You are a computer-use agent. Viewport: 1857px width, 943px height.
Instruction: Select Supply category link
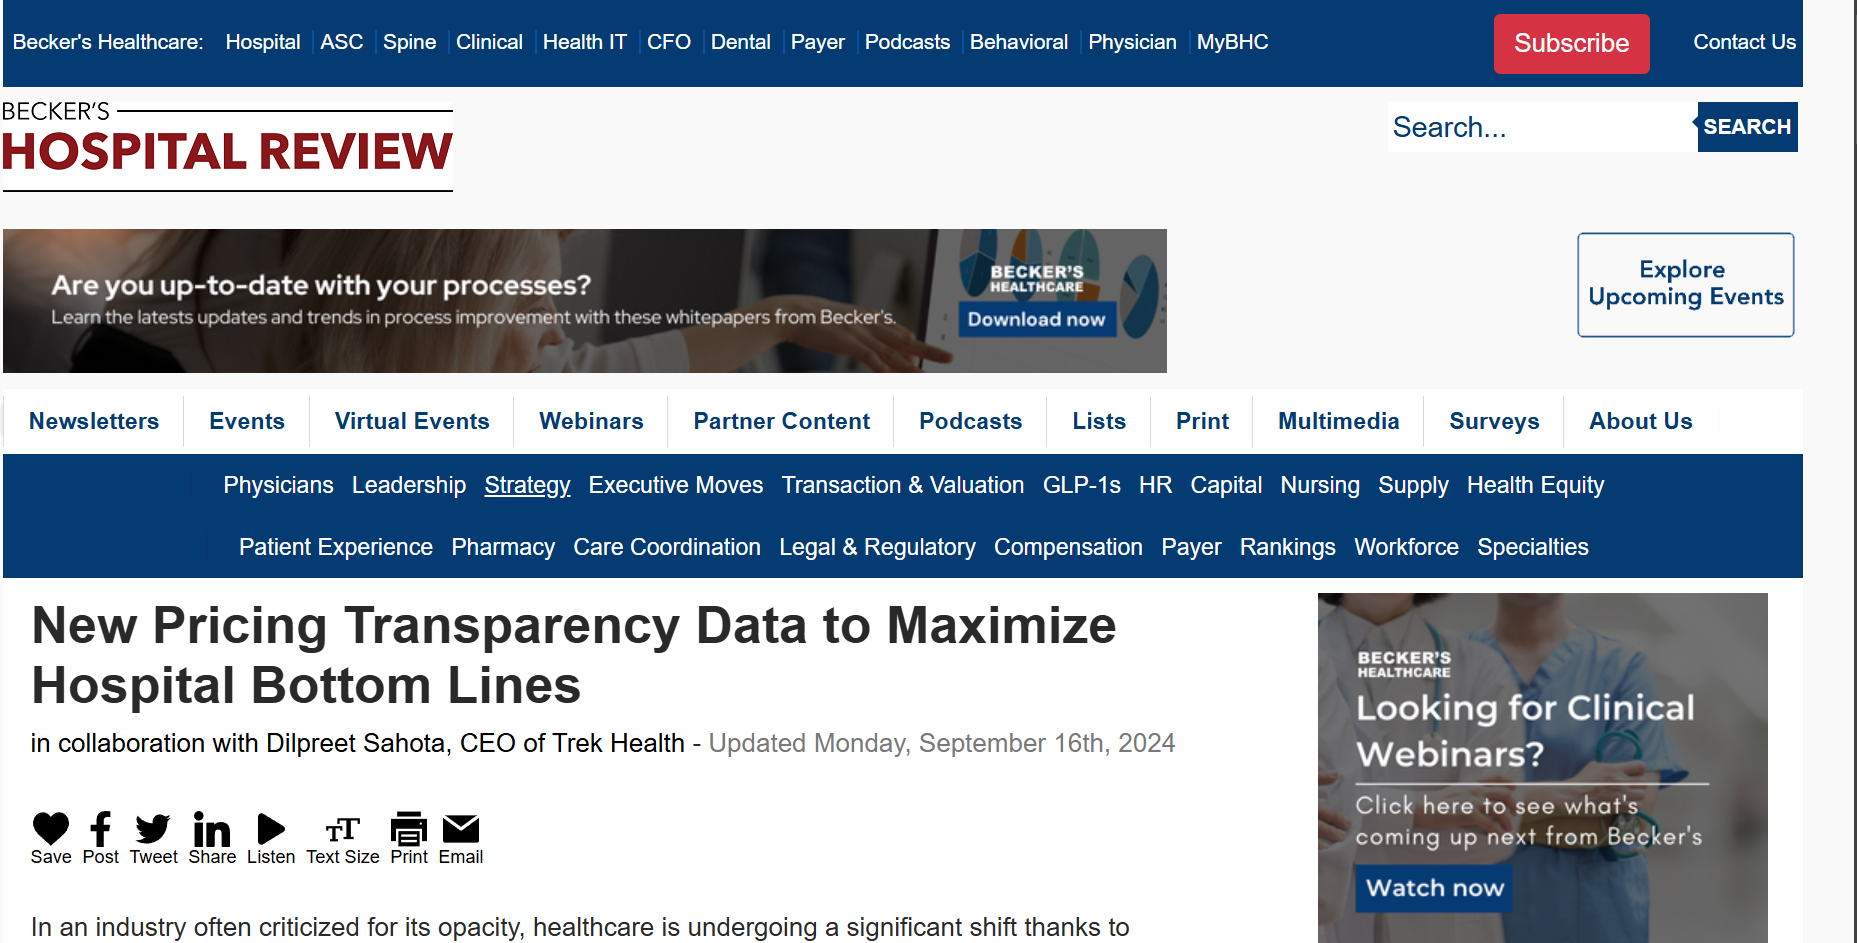tap(1413, 485)
